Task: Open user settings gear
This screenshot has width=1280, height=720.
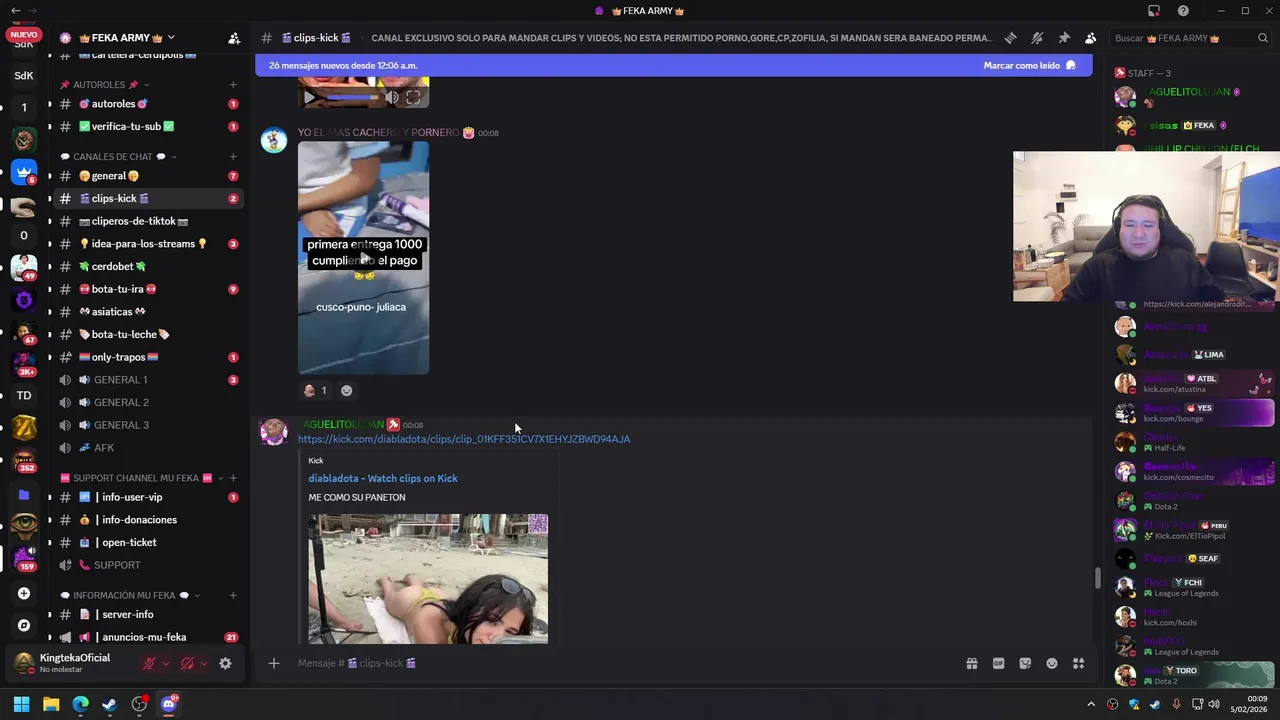Action: click(225, 663)
